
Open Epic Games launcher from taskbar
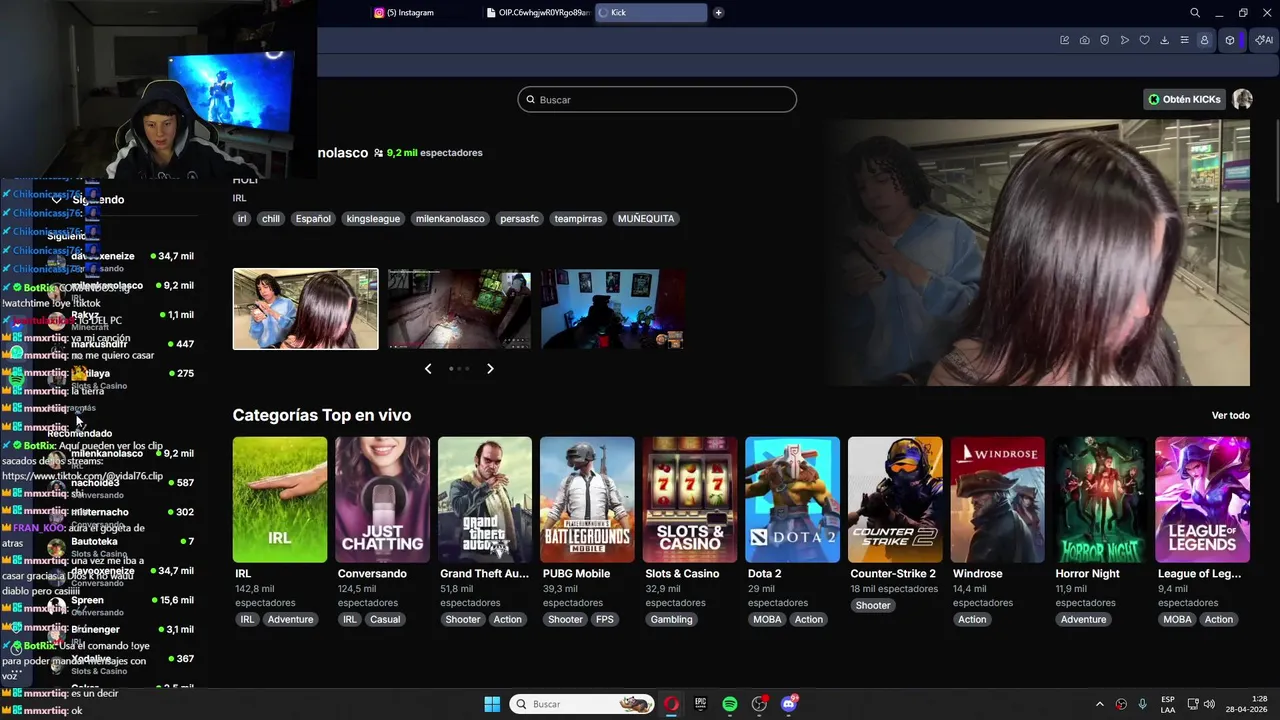click(701, 704)
